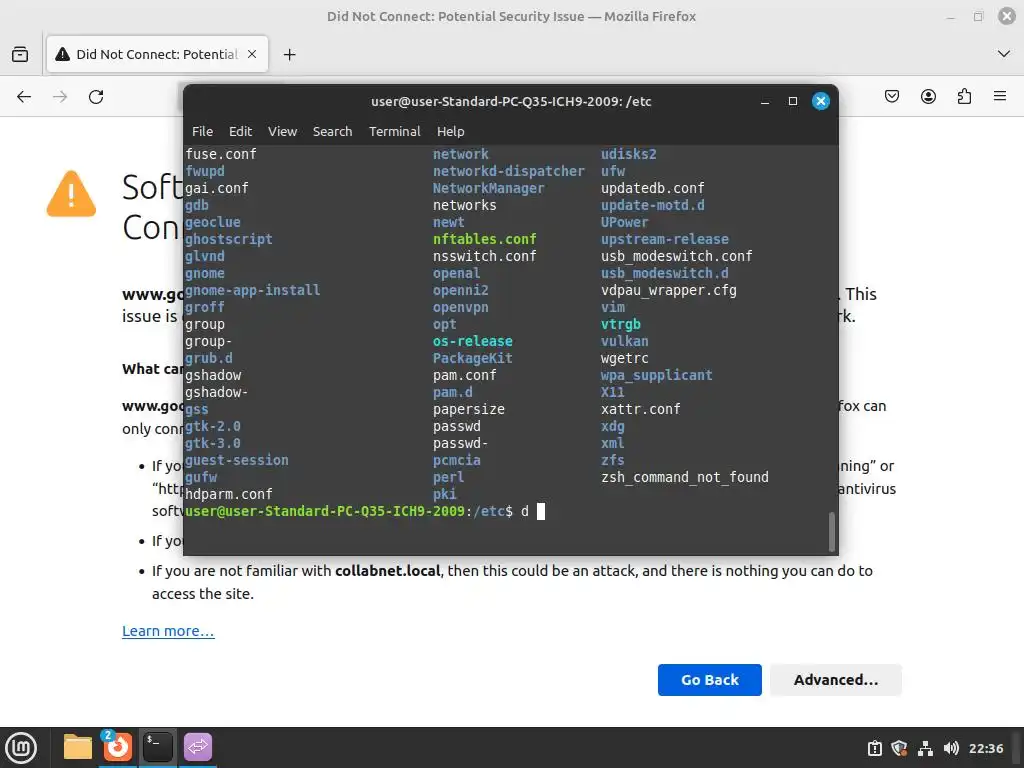Click the terminal window title bar text
Image resolution: width=1024 pixels, height=768 pixels.
[x=511, y=101]
